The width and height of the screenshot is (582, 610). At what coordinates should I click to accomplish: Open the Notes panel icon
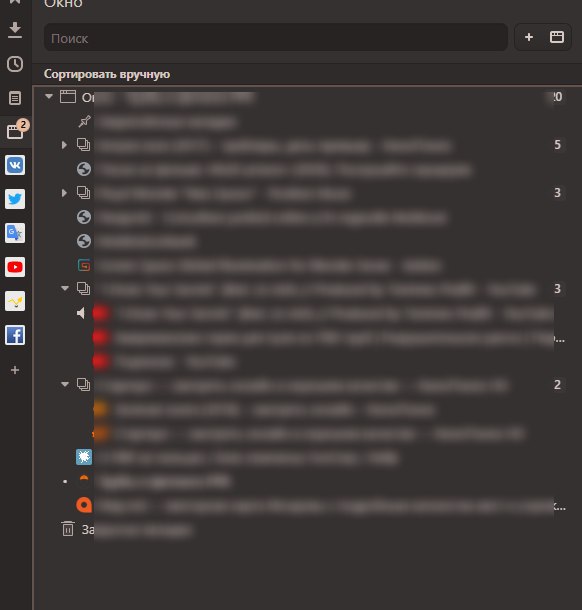tap(15, 98)
